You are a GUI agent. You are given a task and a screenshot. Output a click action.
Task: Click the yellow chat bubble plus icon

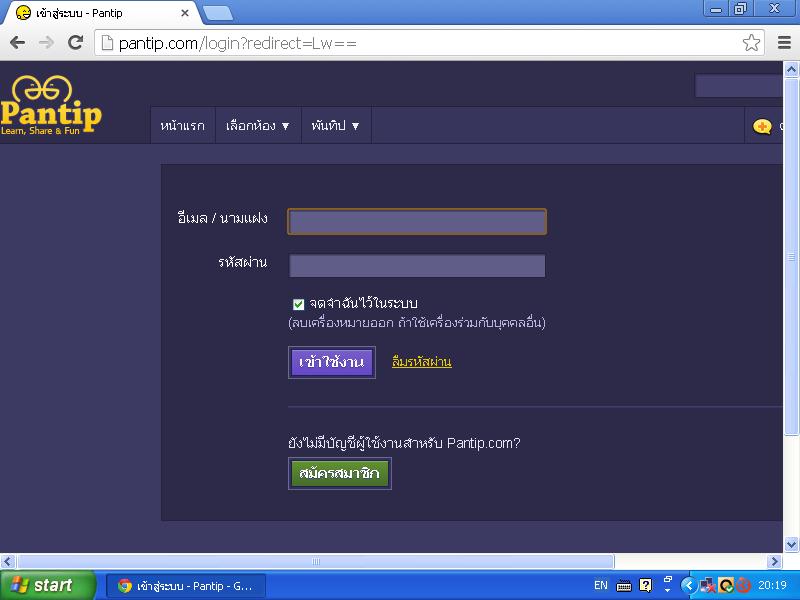click(762, 126)
